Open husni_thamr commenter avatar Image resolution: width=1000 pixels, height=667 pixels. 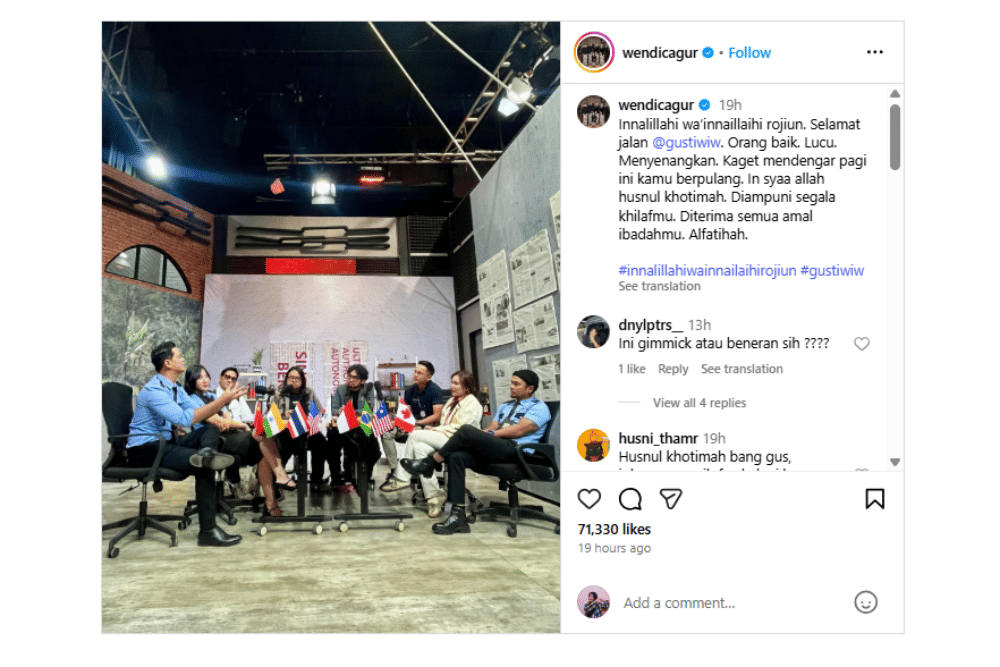593,445
